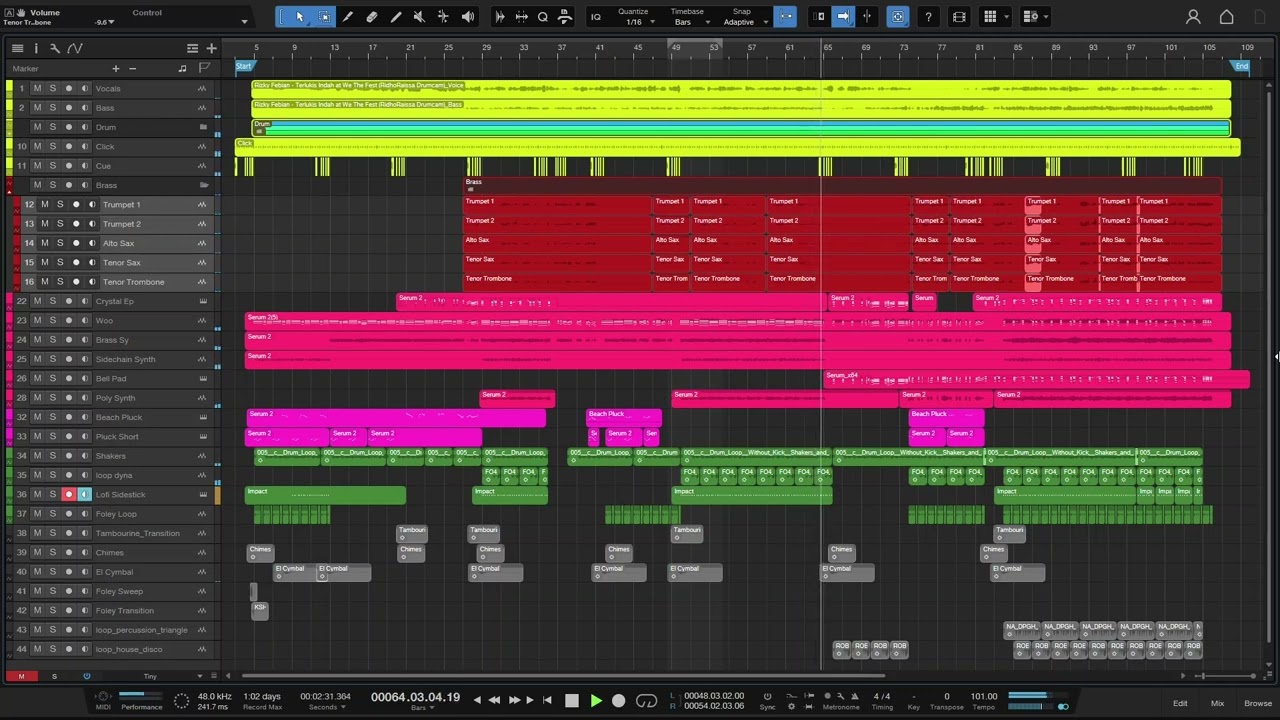
Task: Open the Snap Adaptive dropdown
Action: coord(744,17)
